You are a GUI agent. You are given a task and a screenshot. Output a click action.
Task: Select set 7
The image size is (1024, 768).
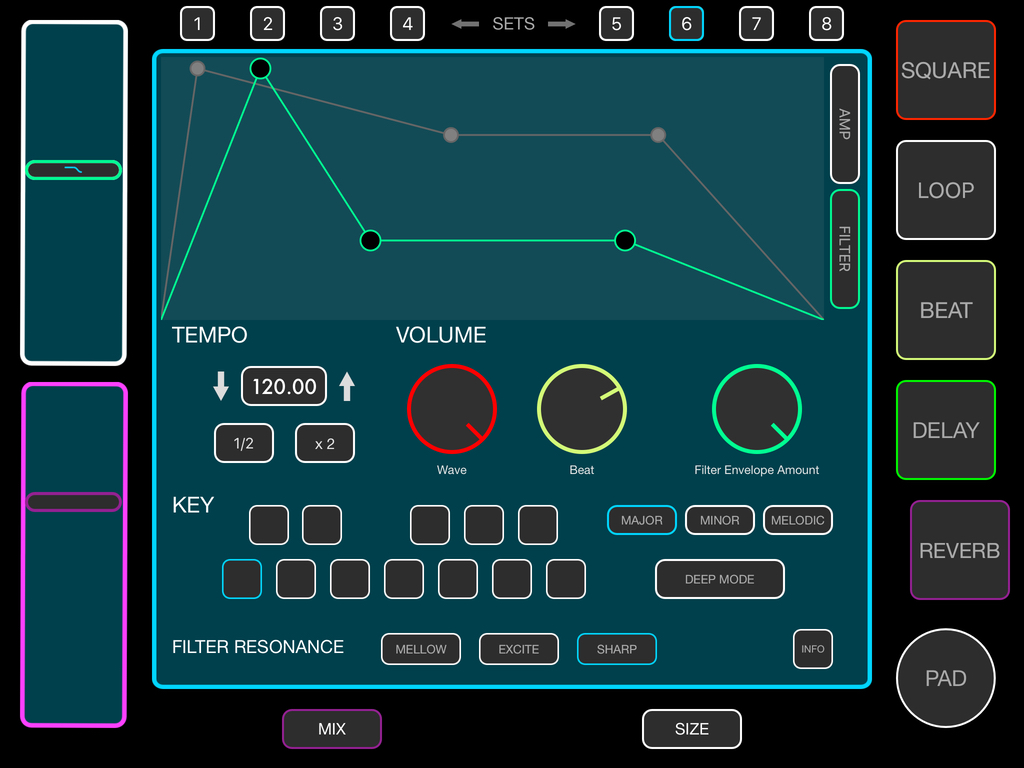(x=756, y=24)
